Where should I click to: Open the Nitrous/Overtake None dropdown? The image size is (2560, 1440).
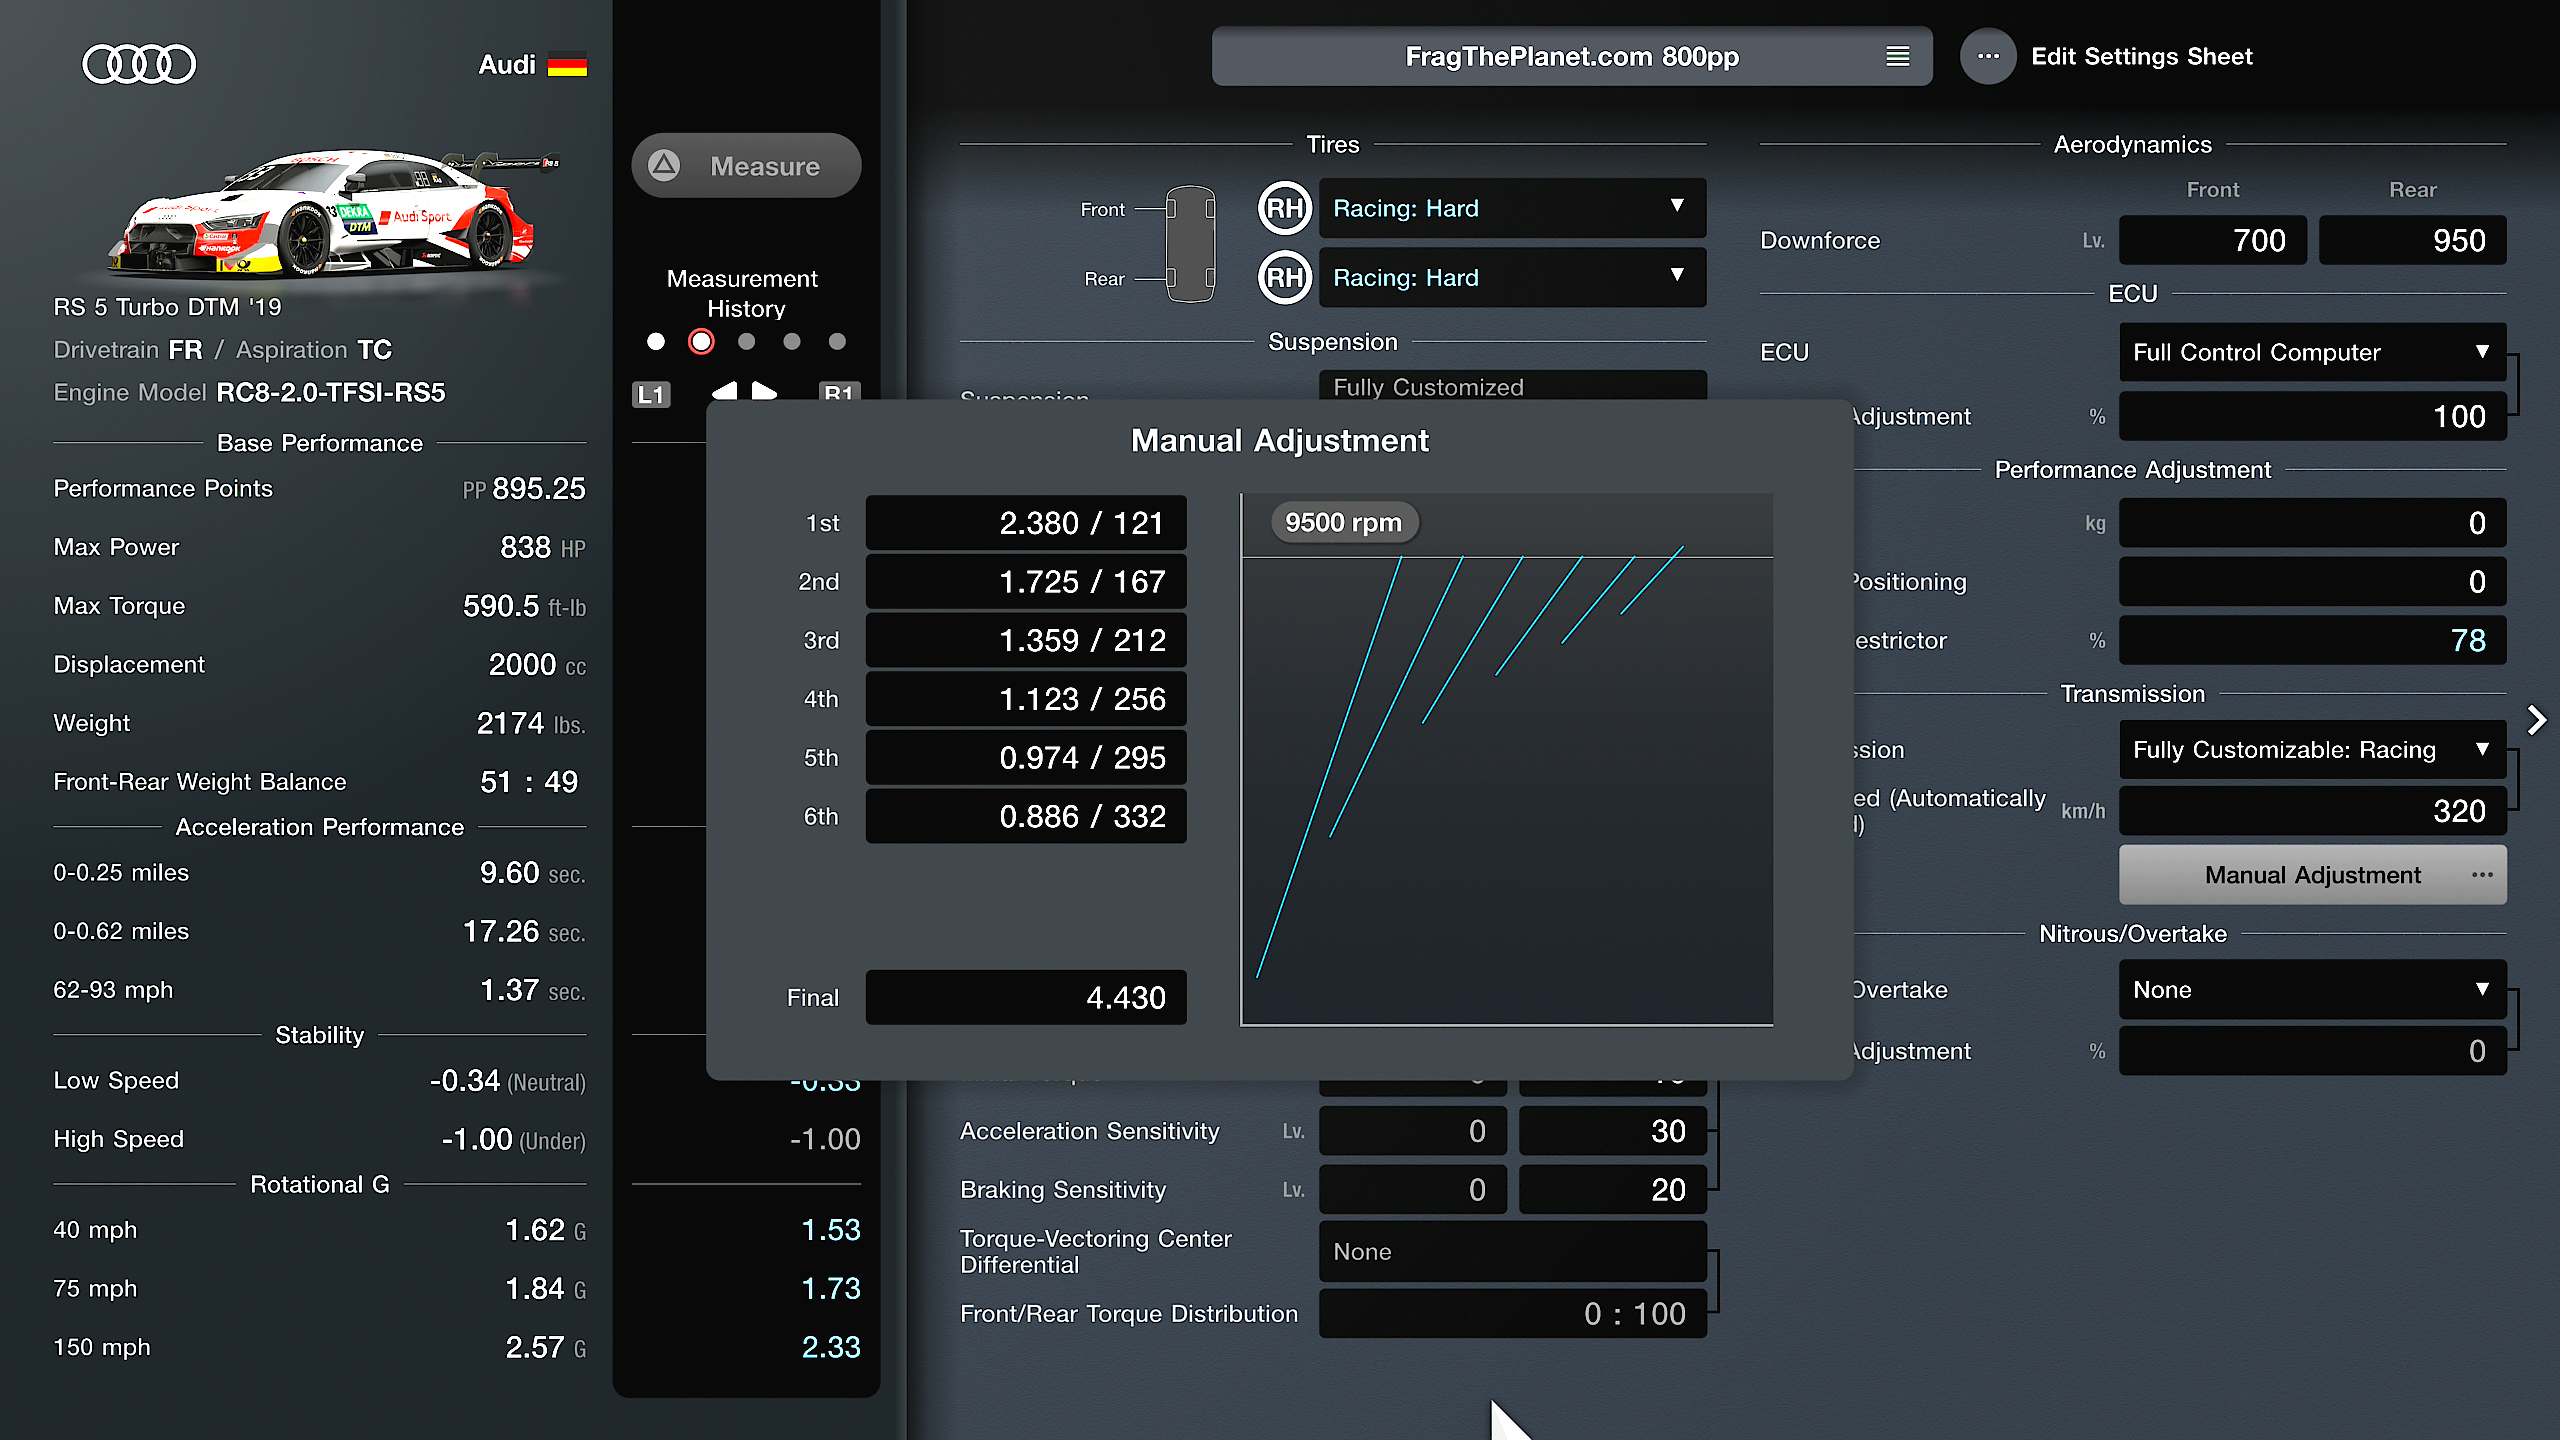coord(2312,990)
